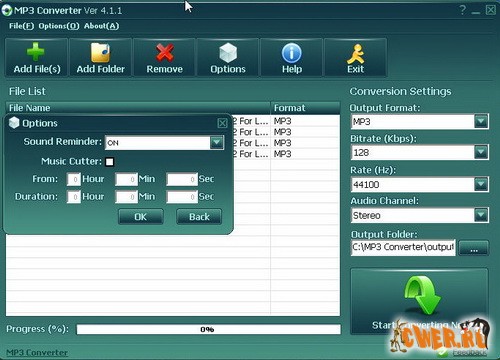Open the File(F) menu

(21, 26)
